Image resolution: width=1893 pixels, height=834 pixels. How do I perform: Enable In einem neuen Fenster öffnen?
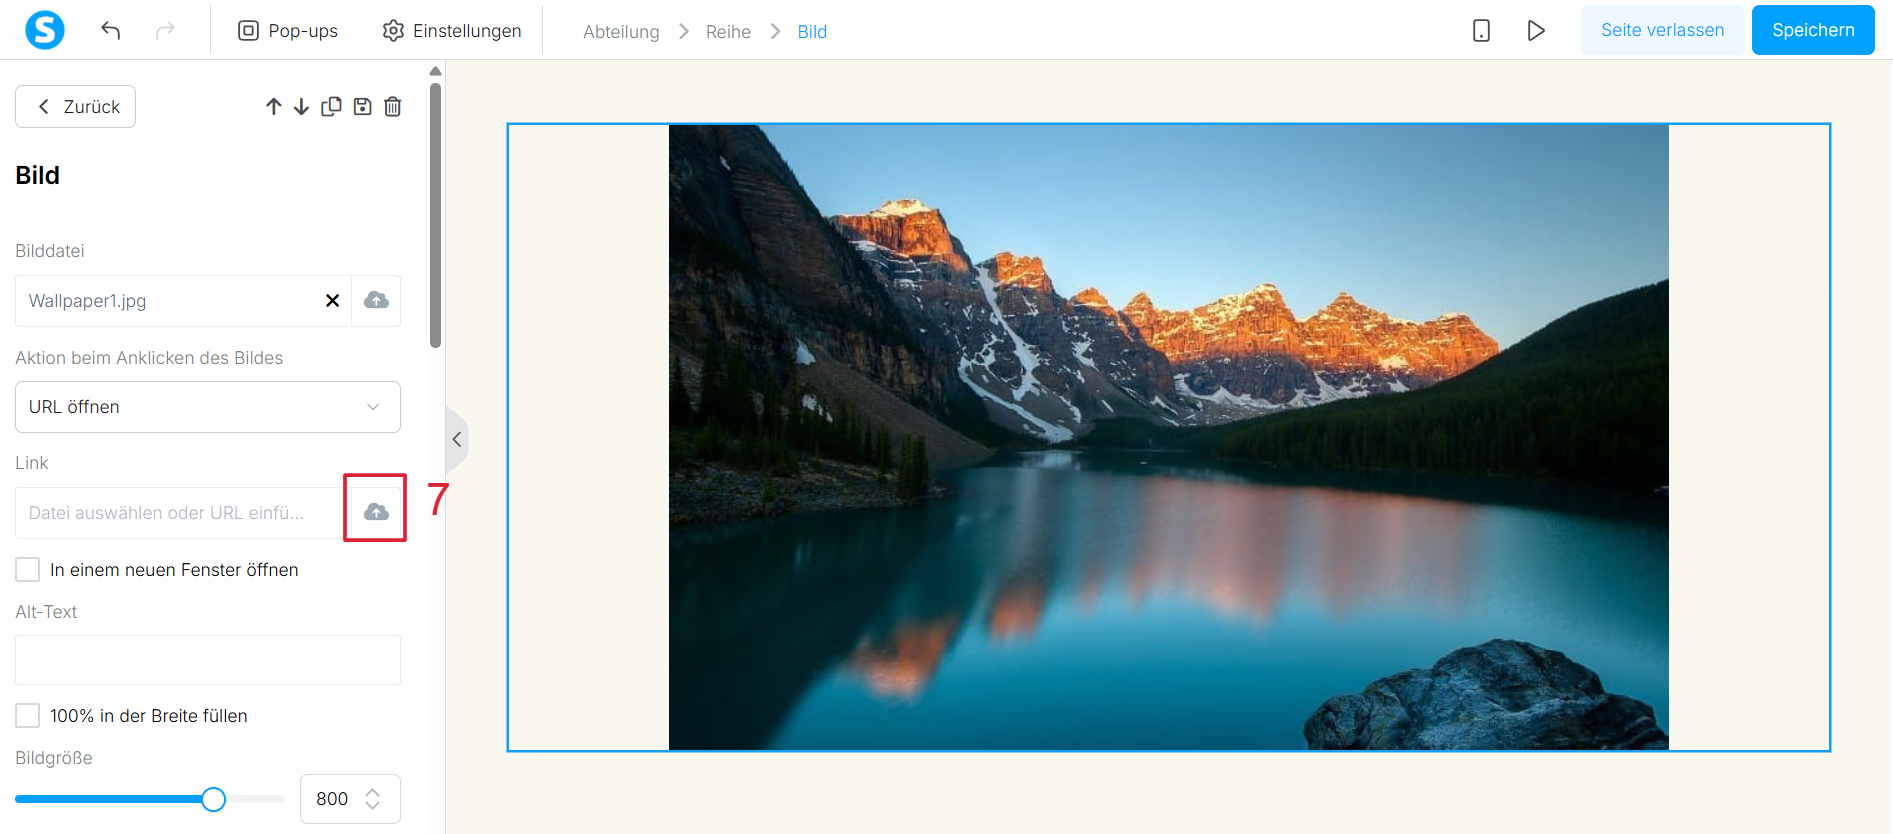[x=28, y=570]
